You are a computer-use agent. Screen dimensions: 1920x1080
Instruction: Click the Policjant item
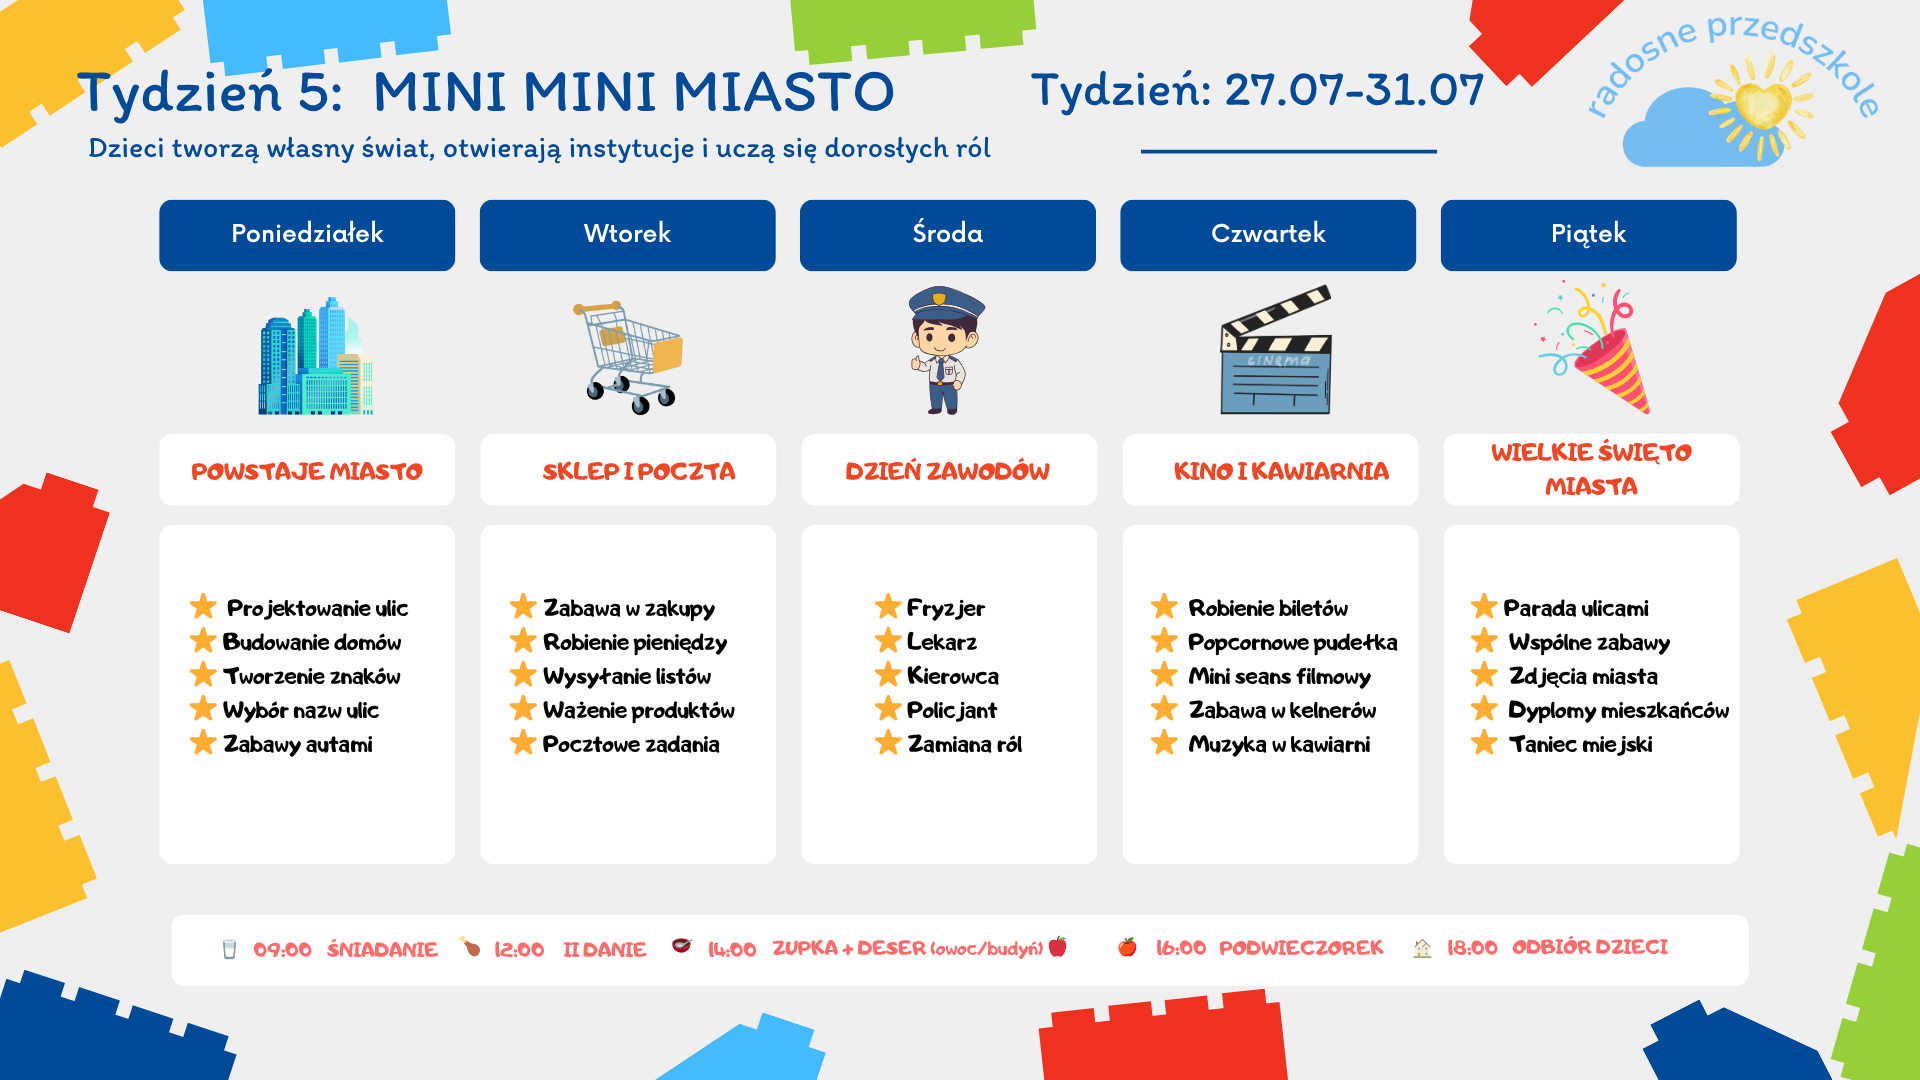click(x=952, y=711)
